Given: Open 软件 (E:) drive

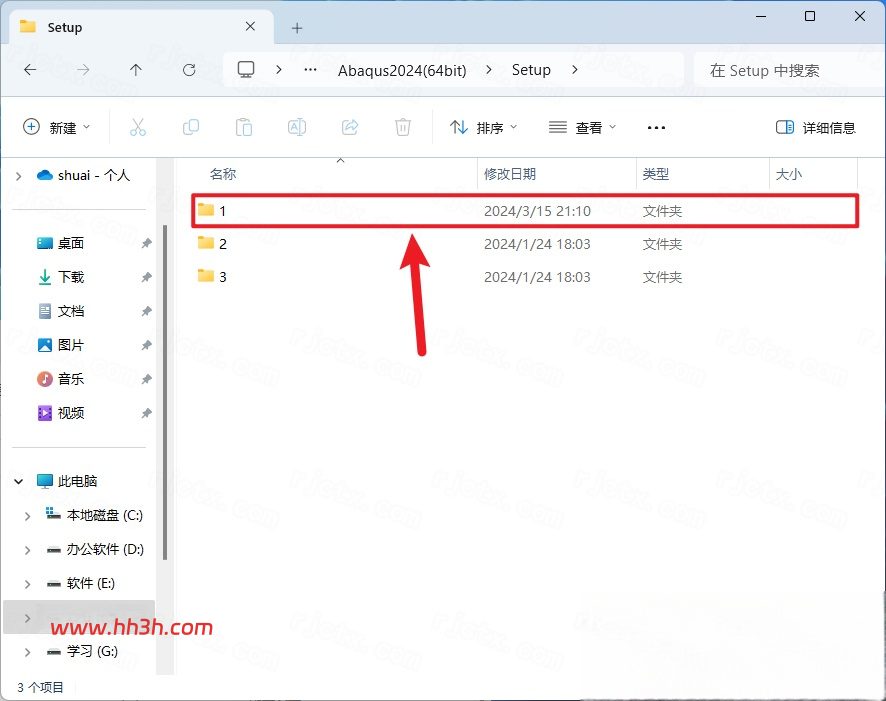Looking at the screenshot, I should [x=80, y=584].
